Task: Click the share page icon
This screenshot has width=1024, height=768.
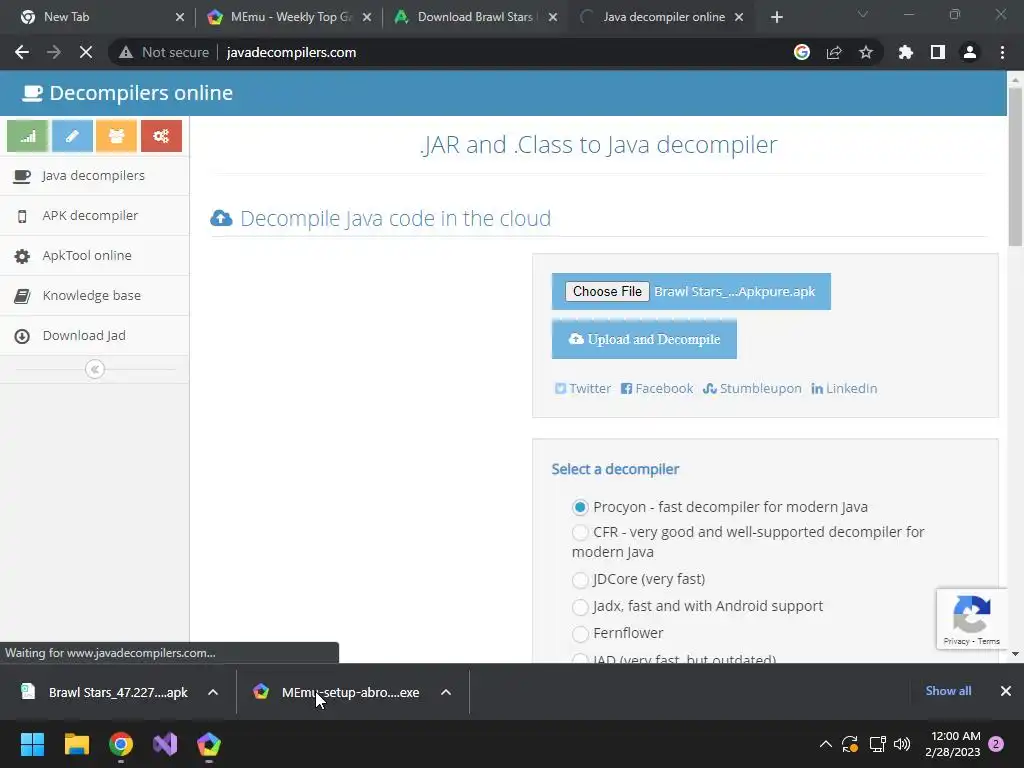Action: pos(834,52)
